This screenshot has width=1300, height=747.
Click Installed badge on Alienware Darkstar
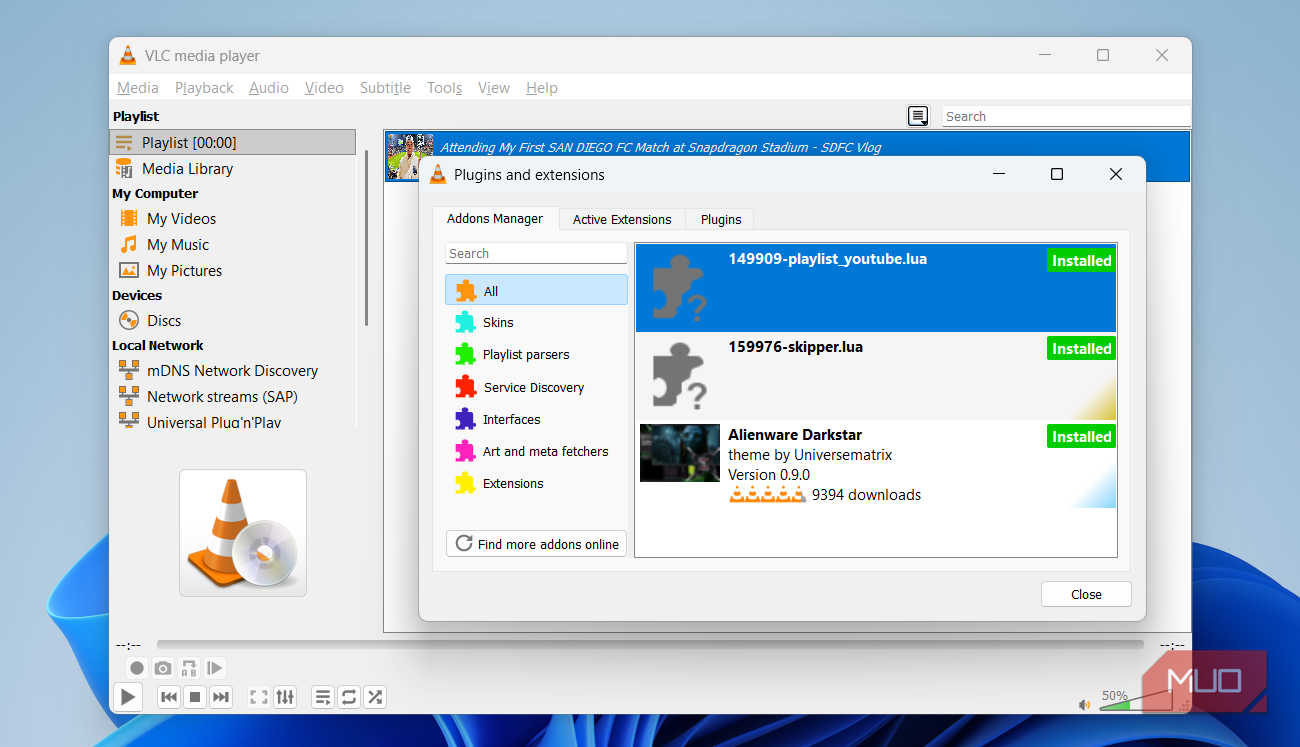(x=1081, y=436)
